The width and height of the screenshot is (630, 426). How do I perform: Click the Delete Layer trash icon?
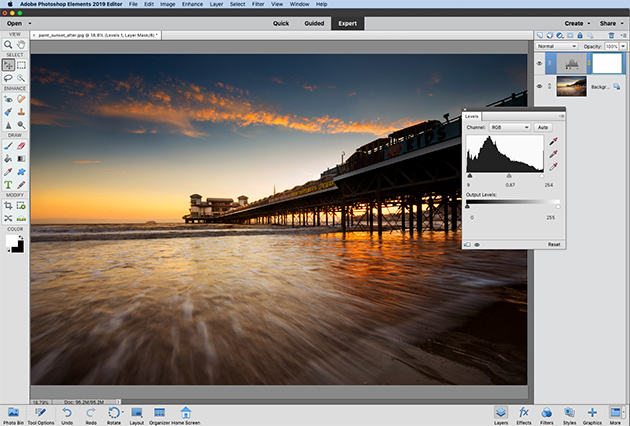(611, 35)
